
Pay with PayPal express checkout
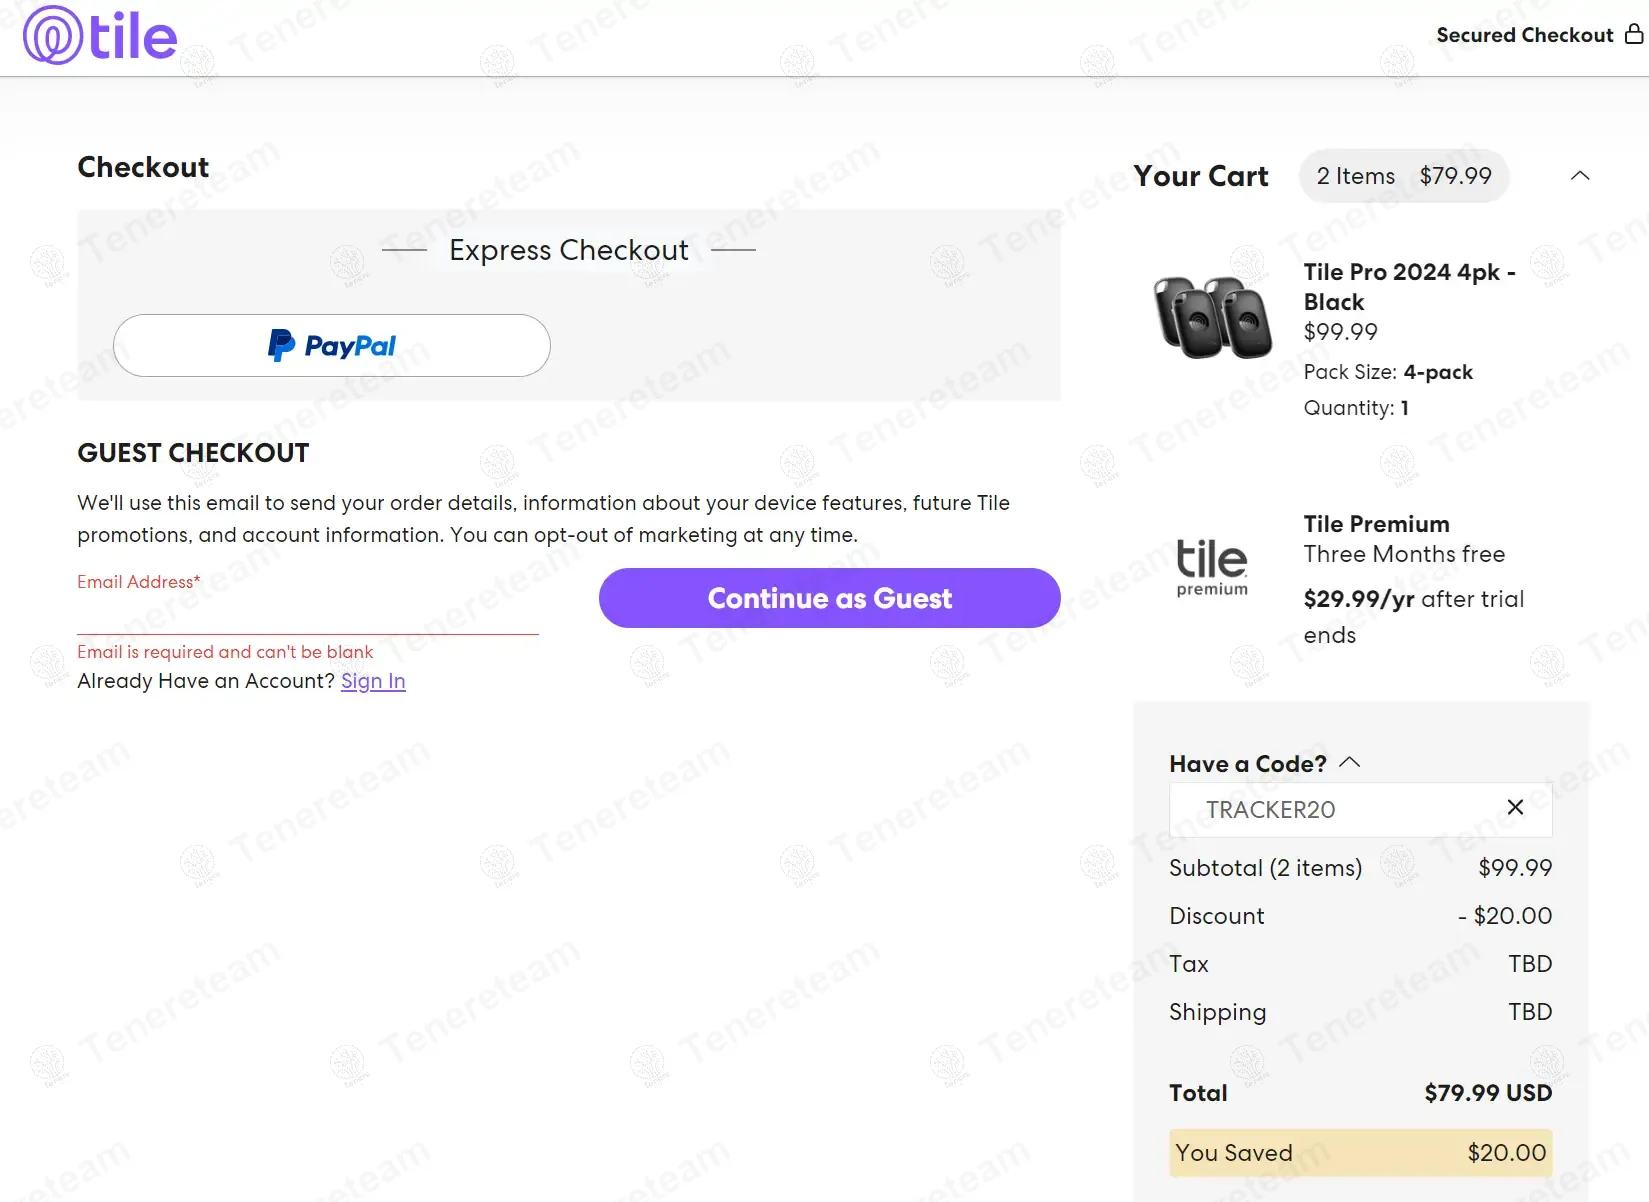(331, 346)
